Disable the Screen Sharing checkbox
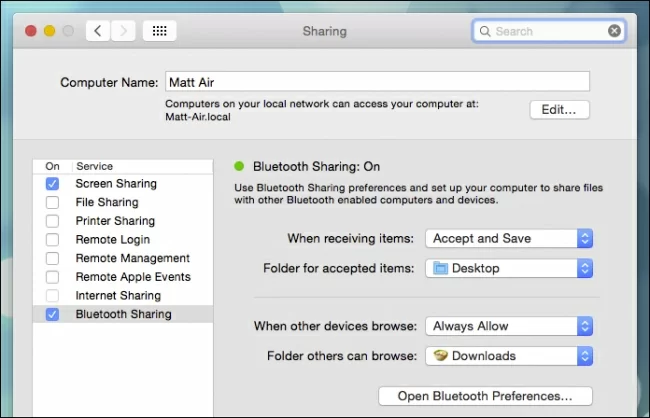The image size is (650, 418). point(52,184)
